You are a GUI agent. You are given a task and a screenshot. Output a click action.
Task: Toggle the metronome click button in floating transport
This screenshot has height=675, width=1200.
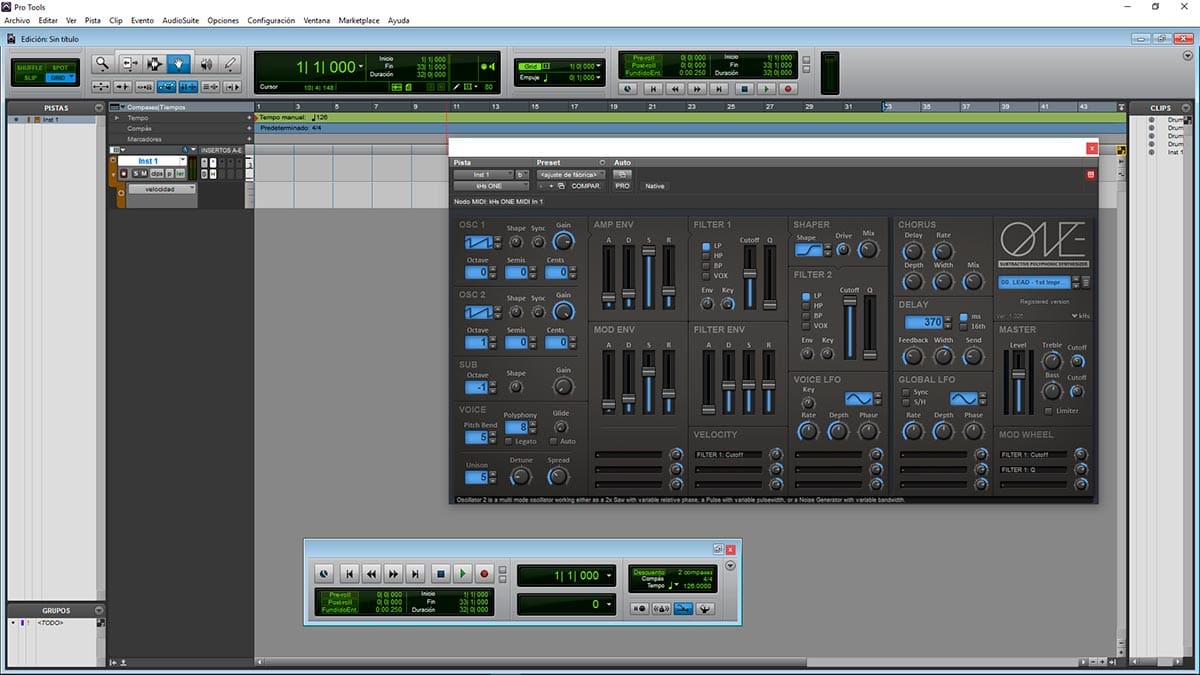(x=662, y=608)
